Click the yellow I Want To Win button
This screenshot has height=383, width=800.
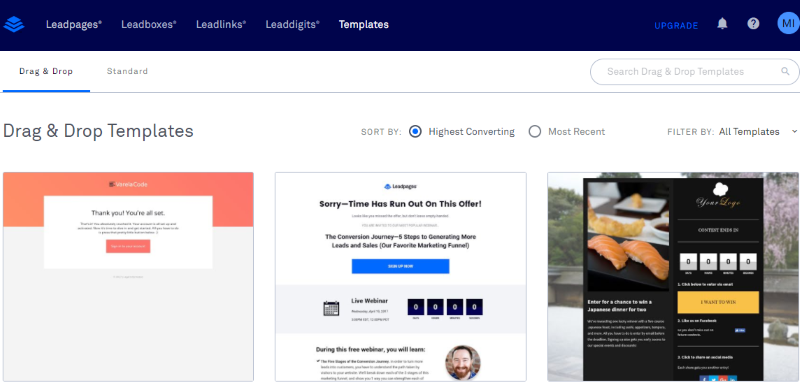tap(718, 302)
